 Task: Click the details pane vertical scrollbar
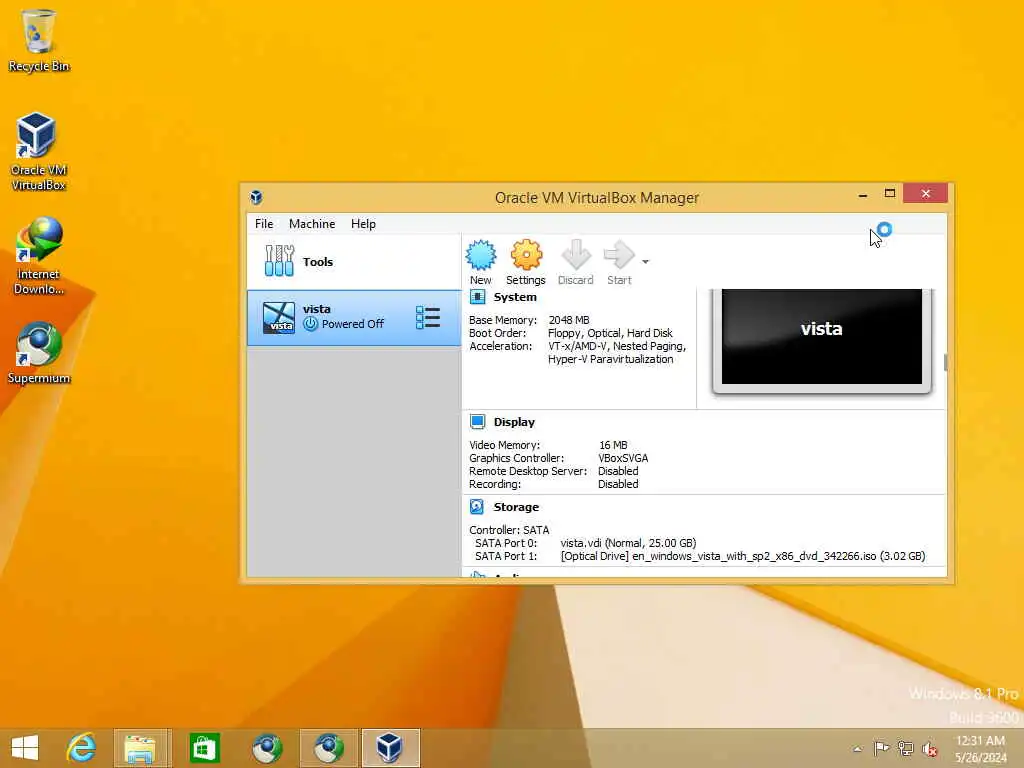point(945,362)
